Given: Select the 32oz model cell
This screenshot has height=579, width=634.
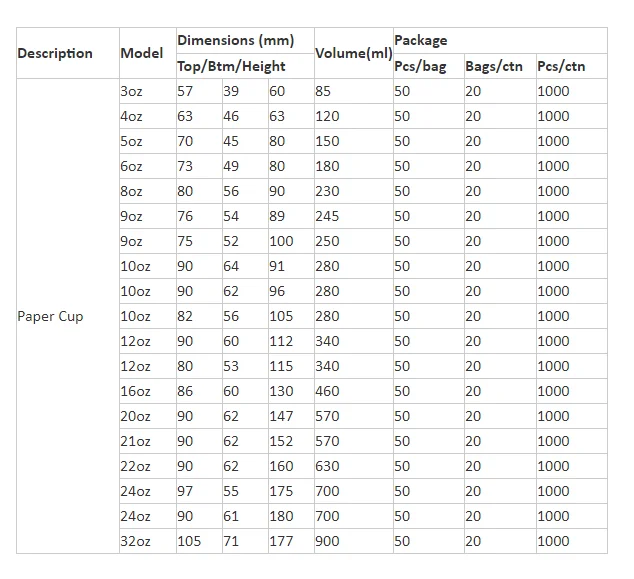Looking at the screenshot, I should [135, 542].
